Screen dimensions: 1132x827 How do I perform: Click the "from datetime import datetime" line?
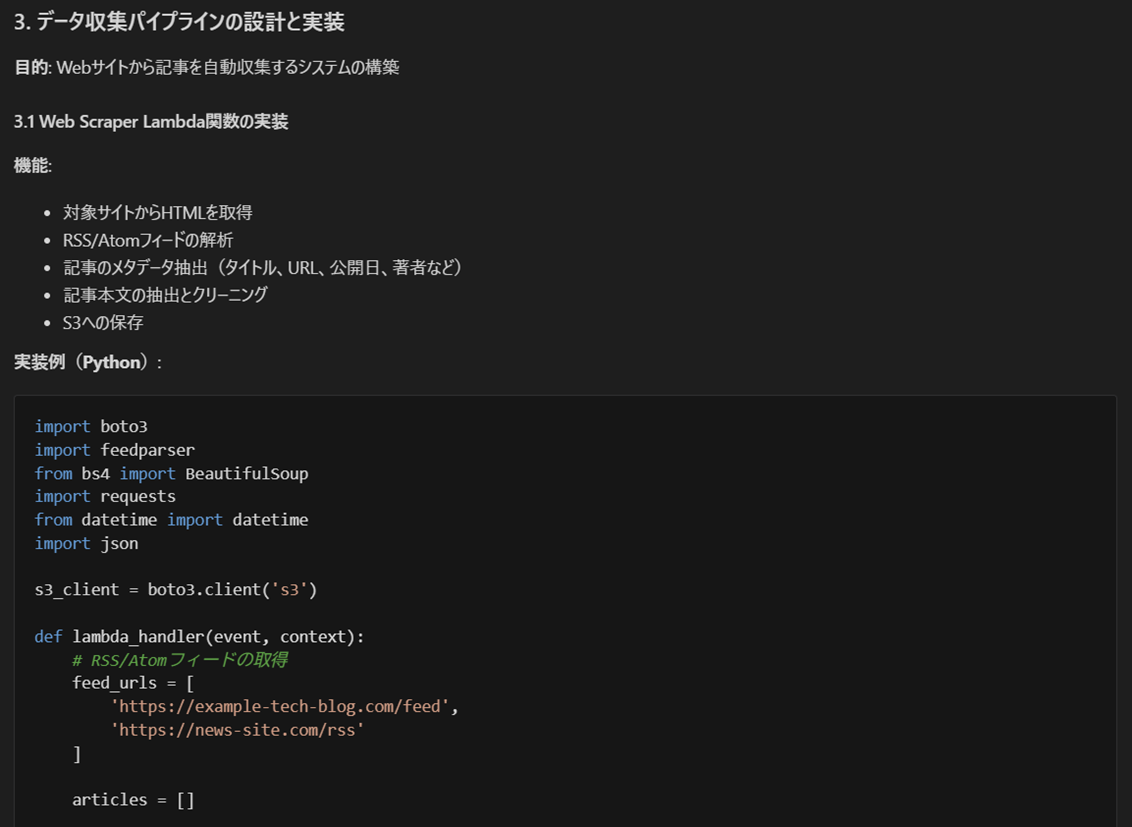tap(171, 520)
